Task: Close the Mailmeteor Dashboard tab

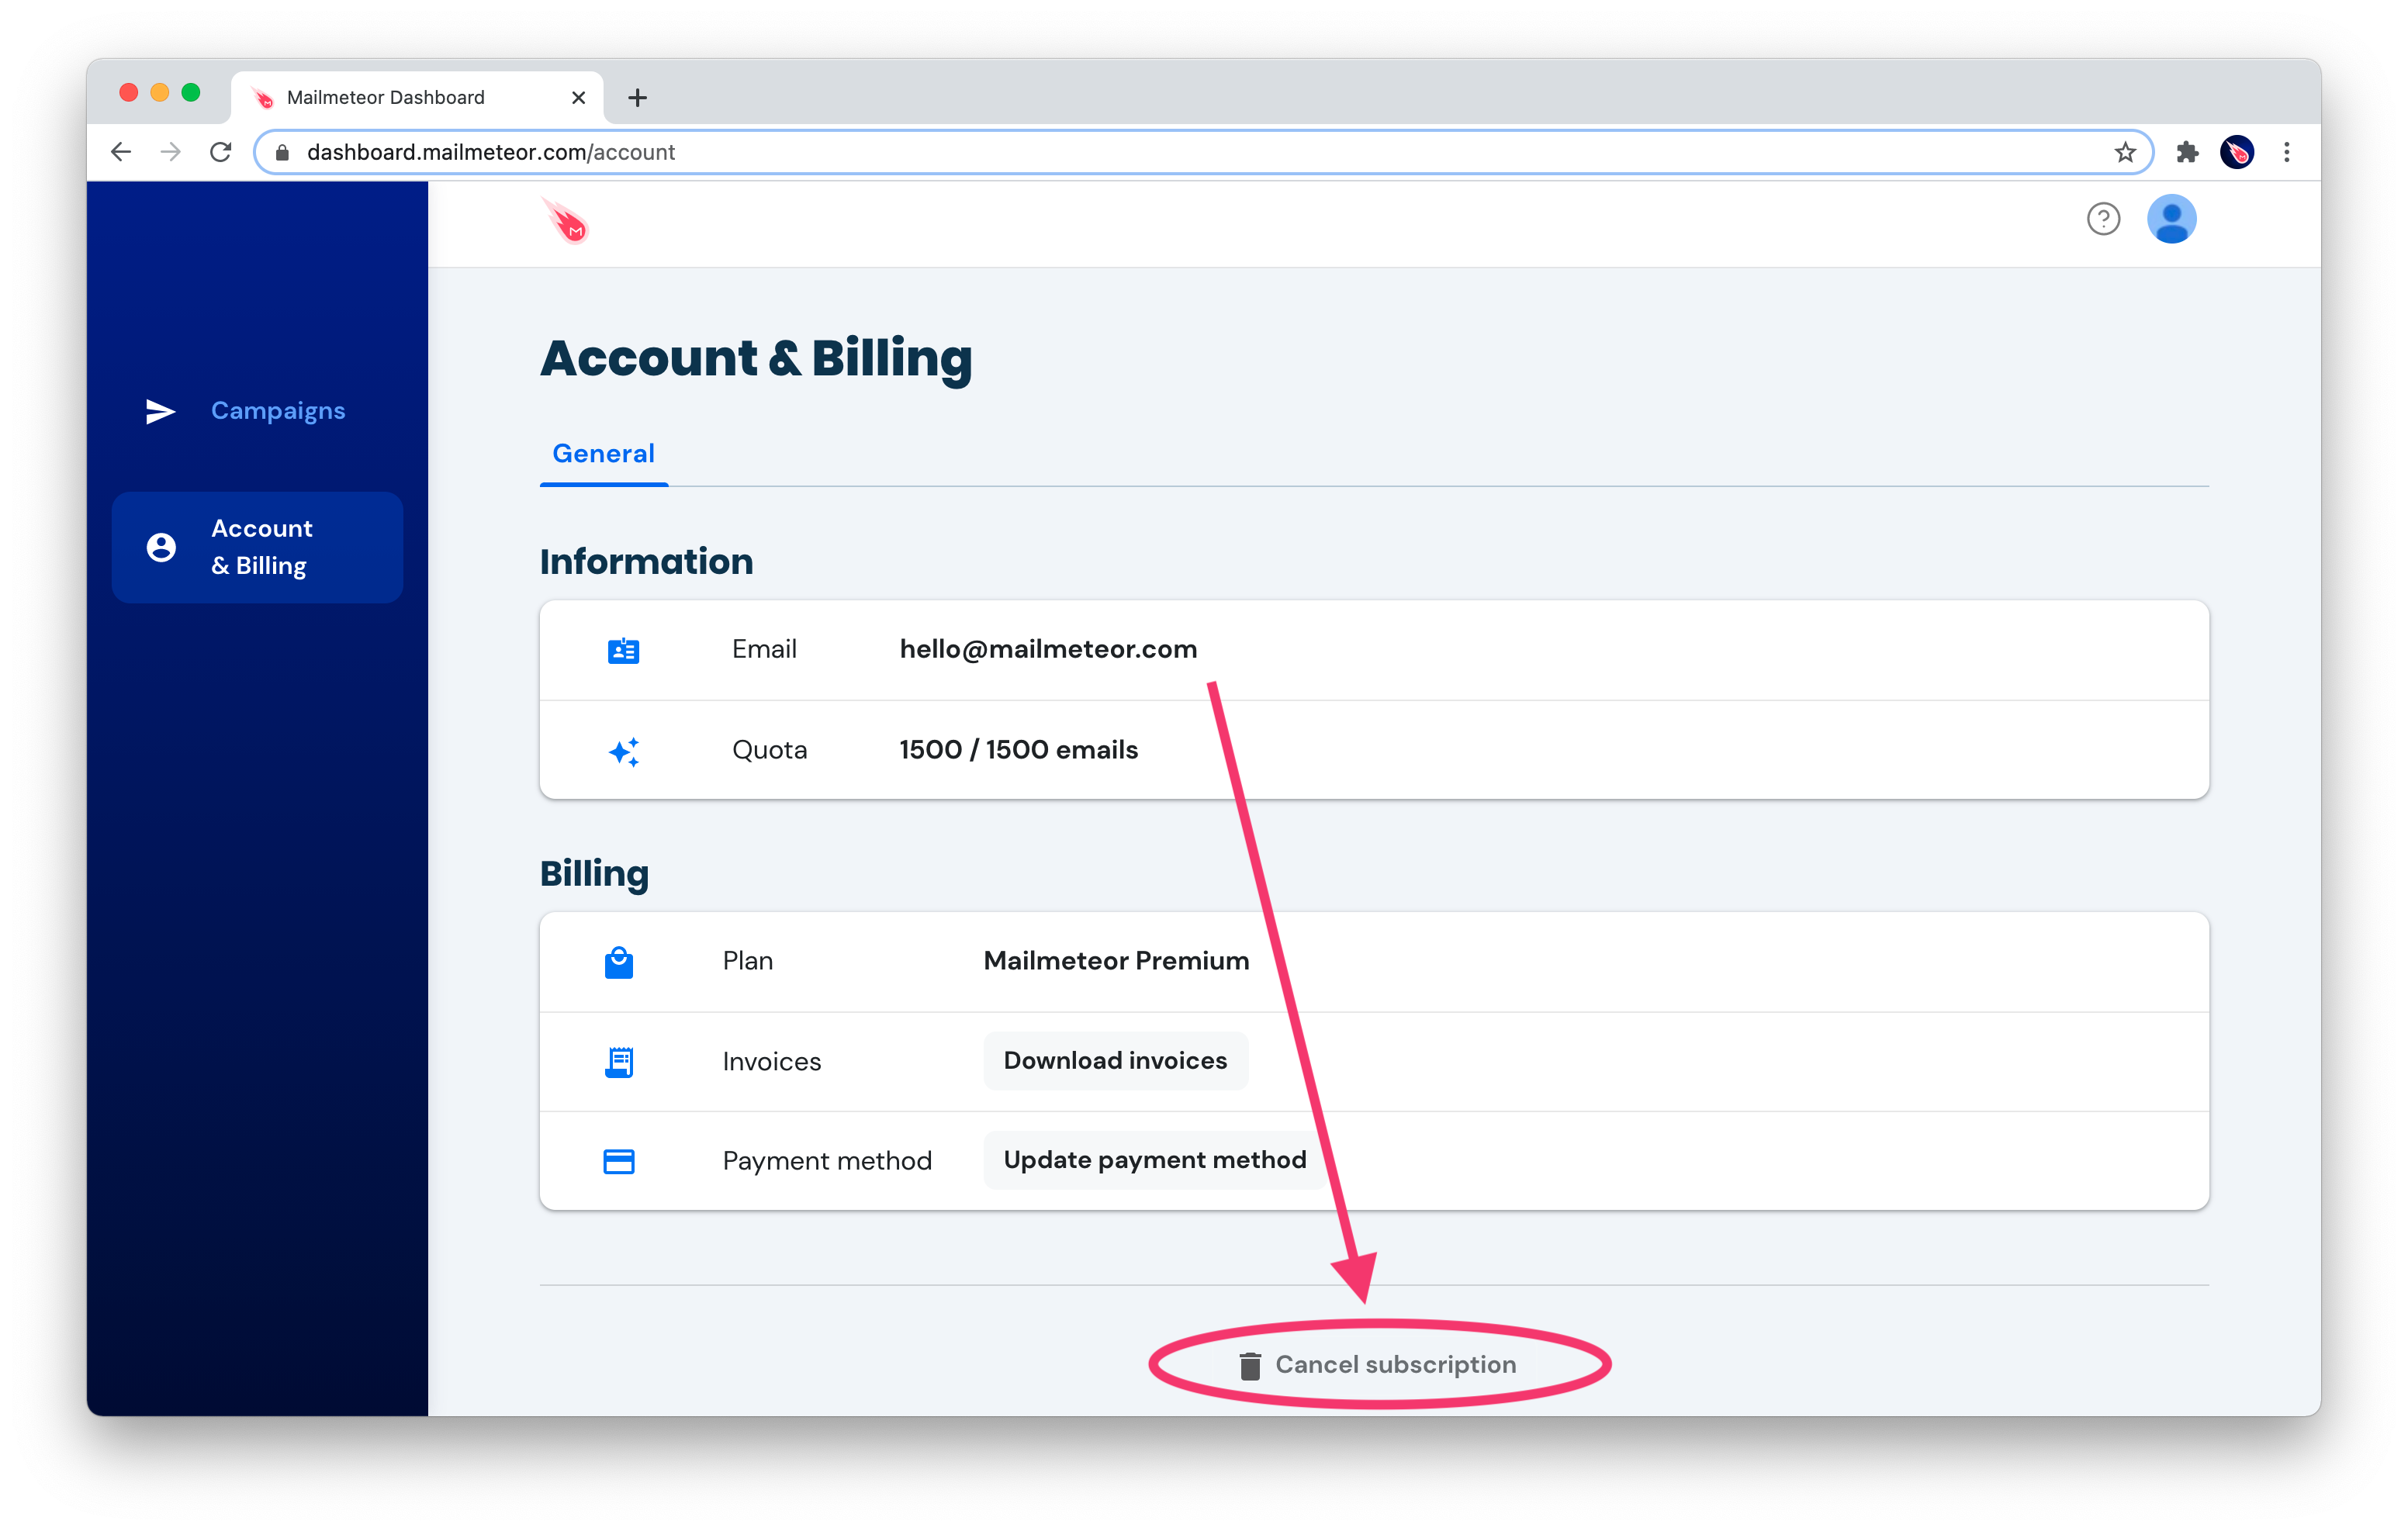Action: tap(578, 97)
